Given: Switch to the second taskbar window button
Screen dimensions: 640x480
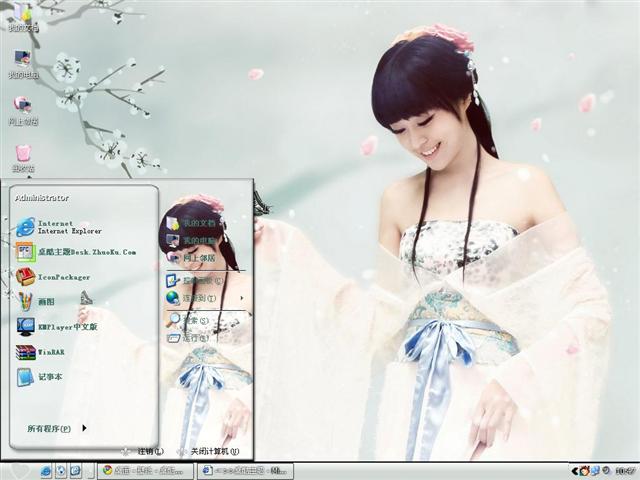Looking at the screenshot, I should click(x=245, y=471).
